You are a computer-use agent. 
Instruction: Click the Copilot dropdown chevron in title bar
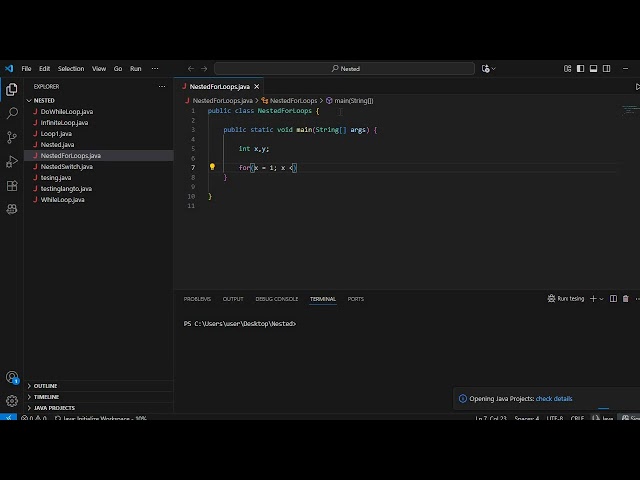493,69
